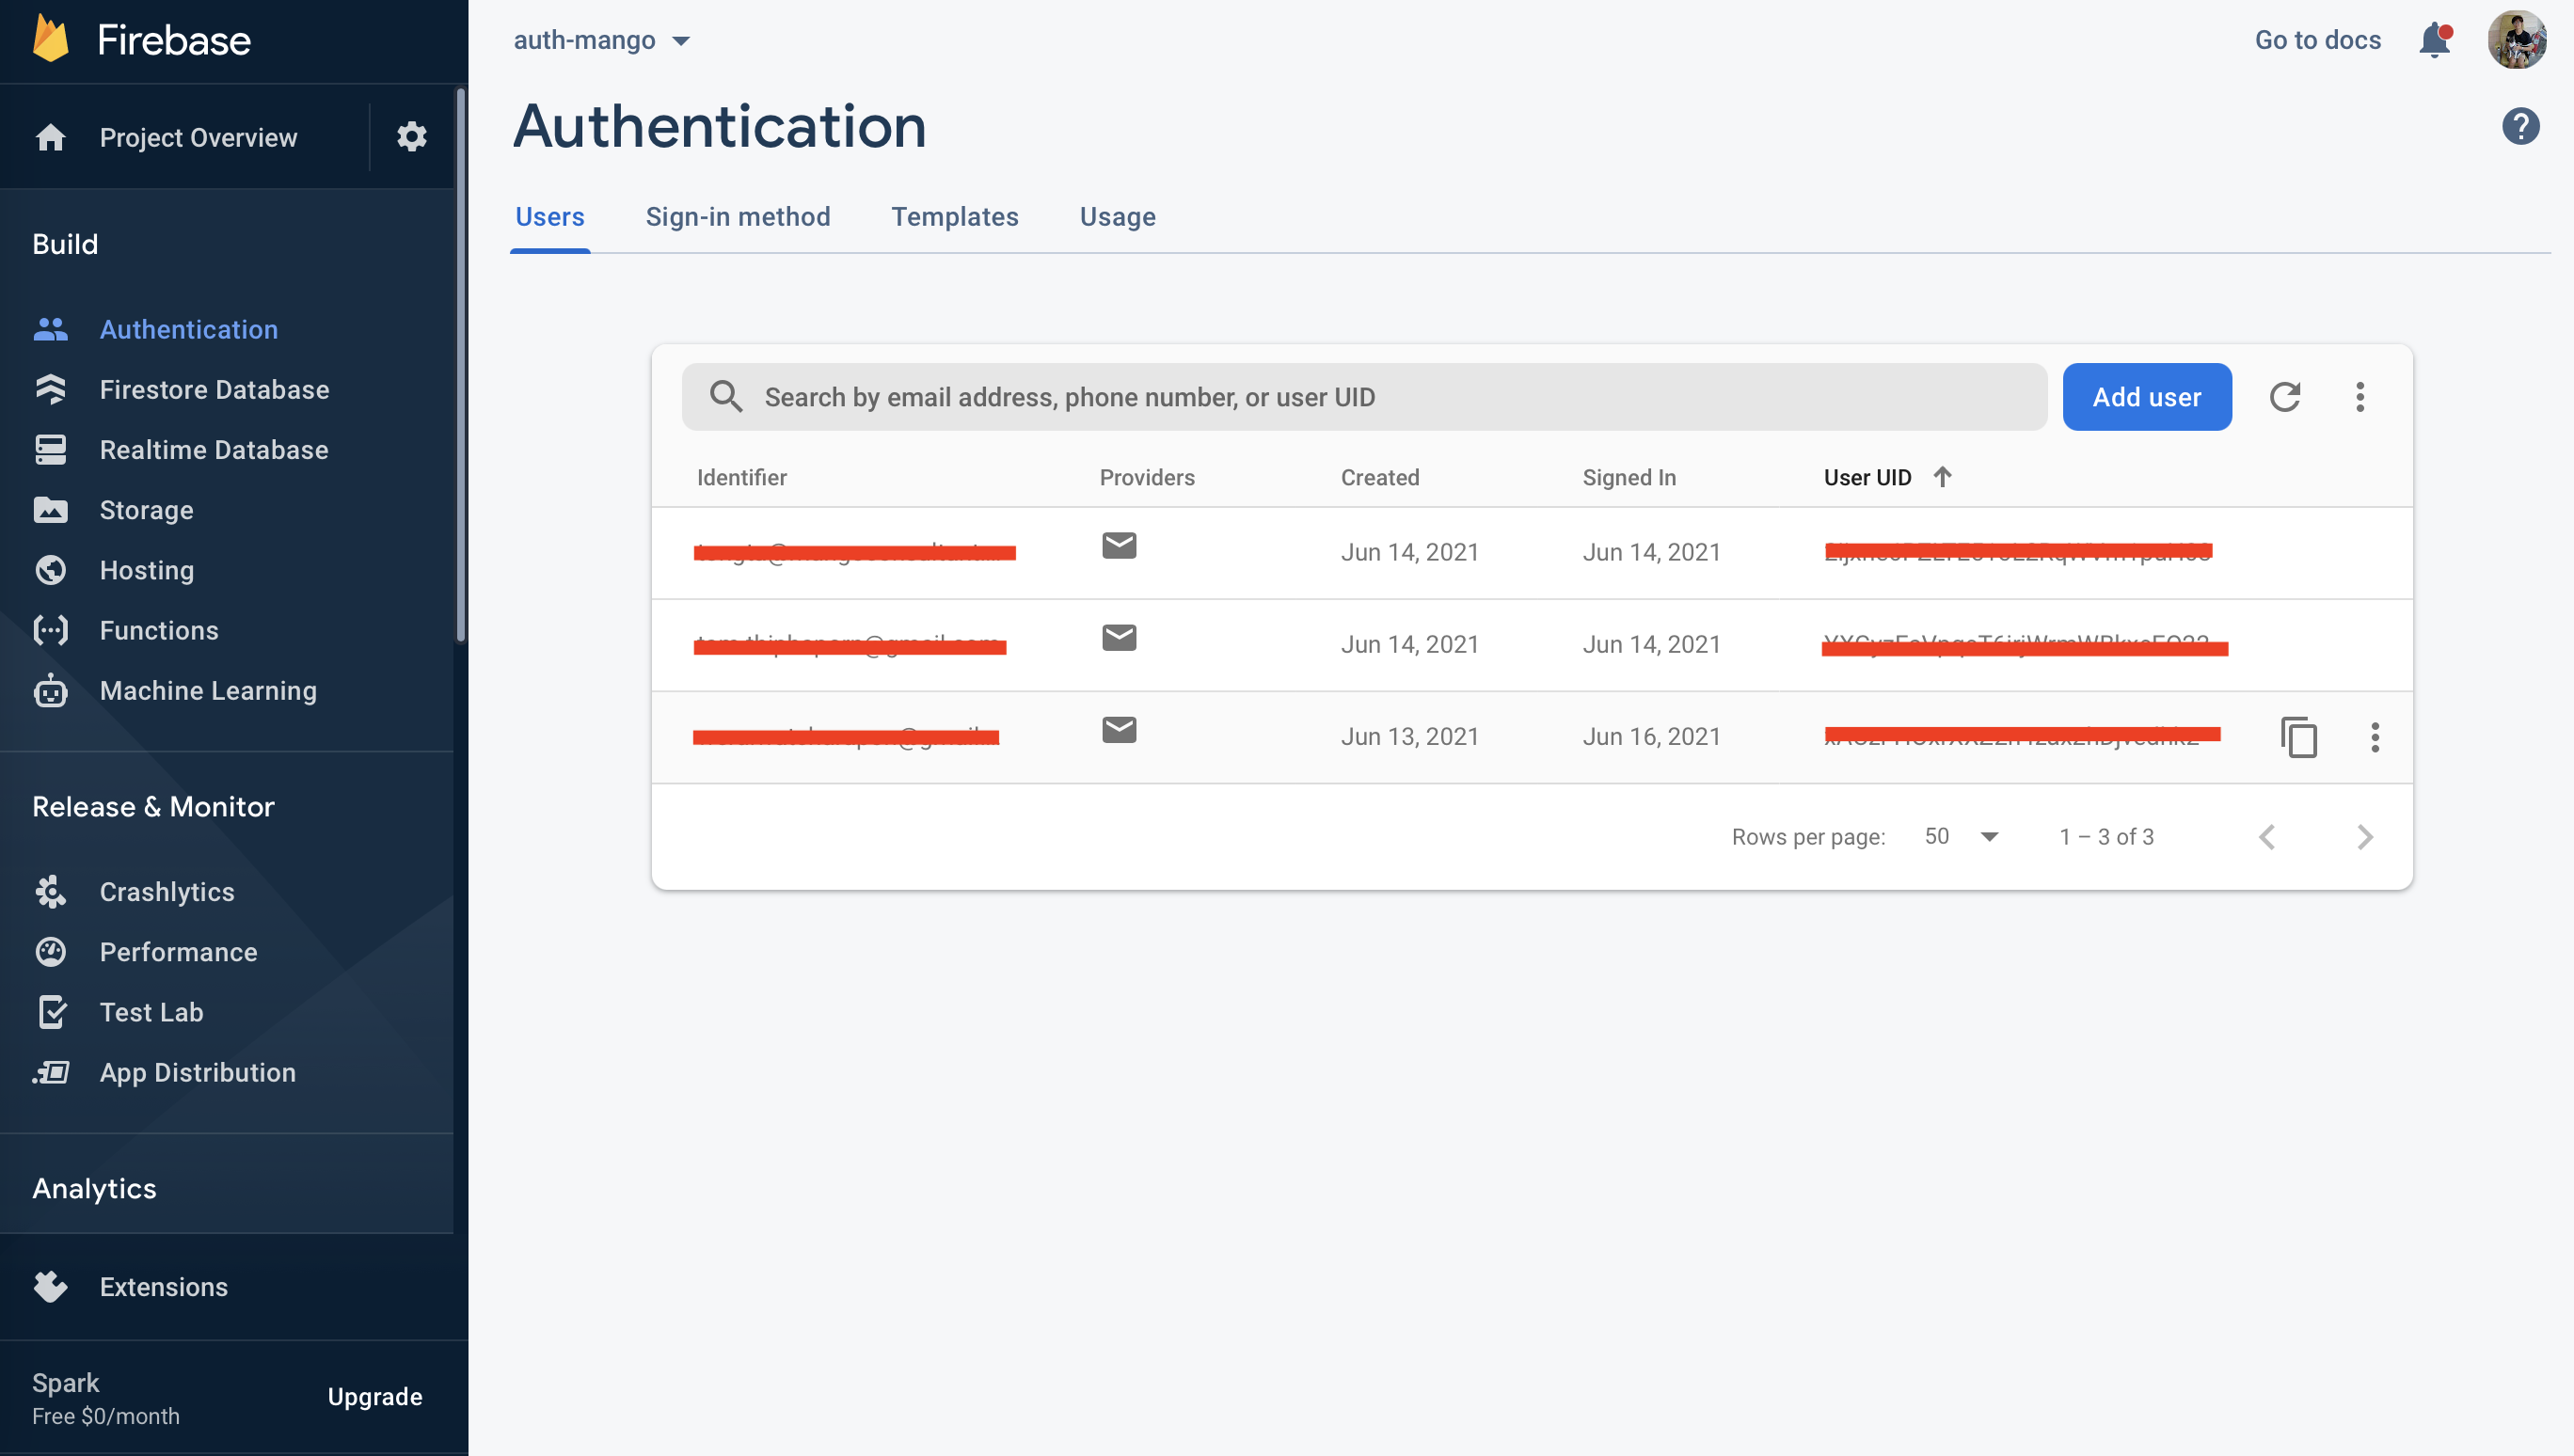
Task: Open Hosting from sidebar
Action: pyautogui.click(x=146, y=570)
